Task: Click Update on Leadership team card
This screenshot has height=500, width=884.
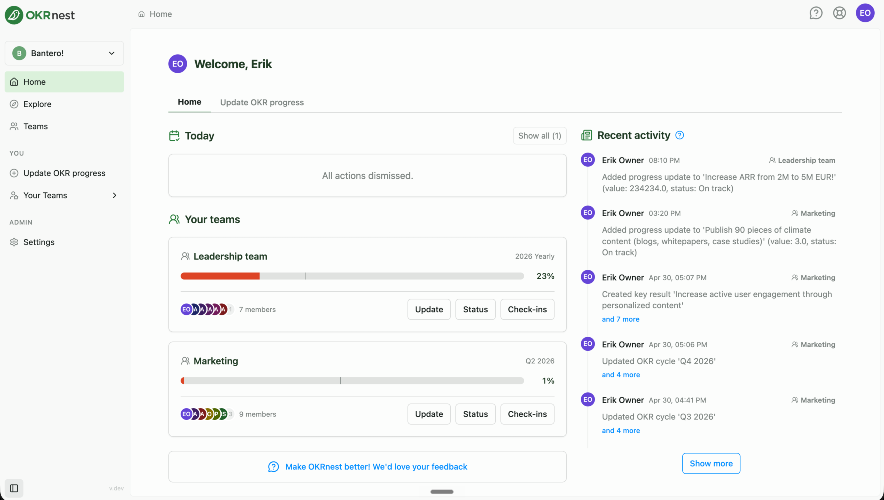Action: (429, 309)
